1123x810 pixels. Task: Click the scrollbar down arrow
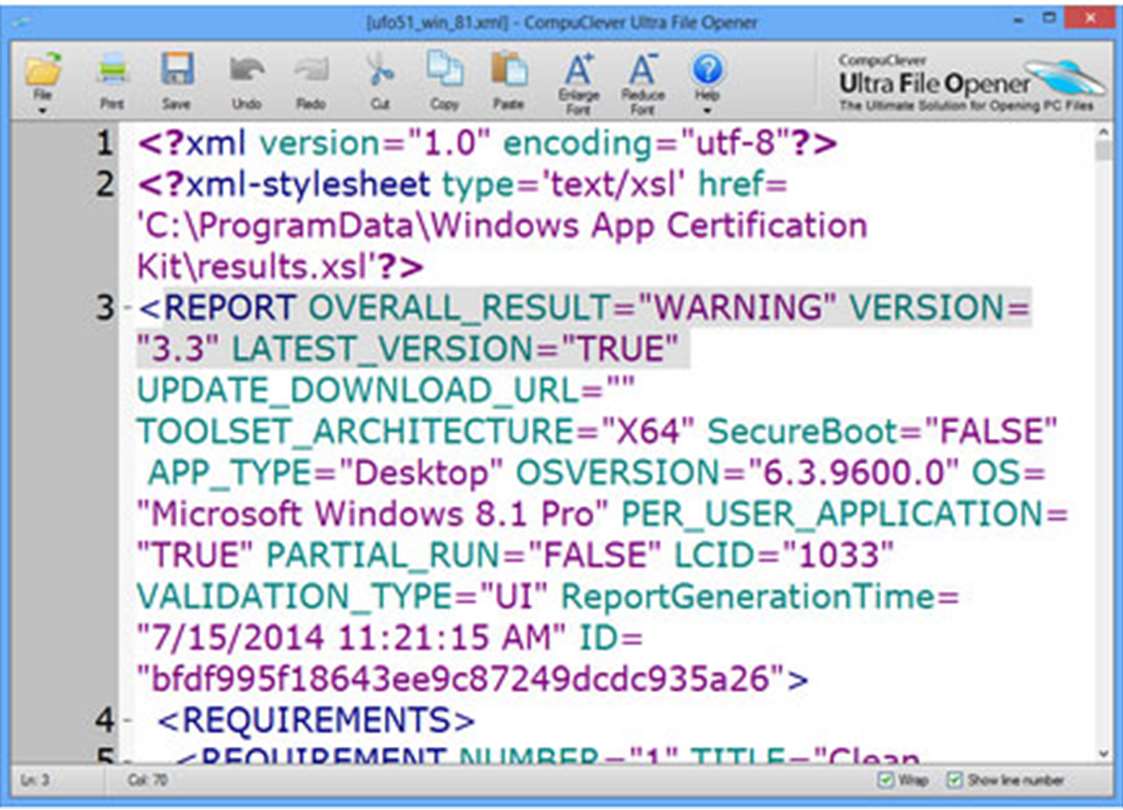tap(1104, 753)
